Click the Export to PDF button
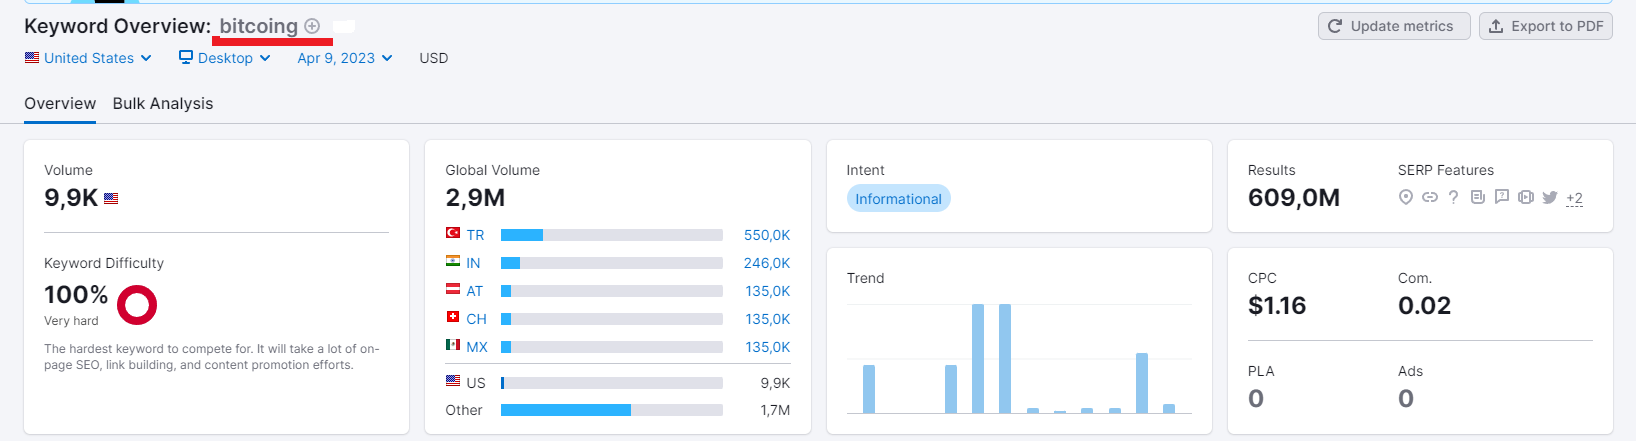Image resolution: width=1636 pixels, height=441 pixels. click(x=1546, y=26)
